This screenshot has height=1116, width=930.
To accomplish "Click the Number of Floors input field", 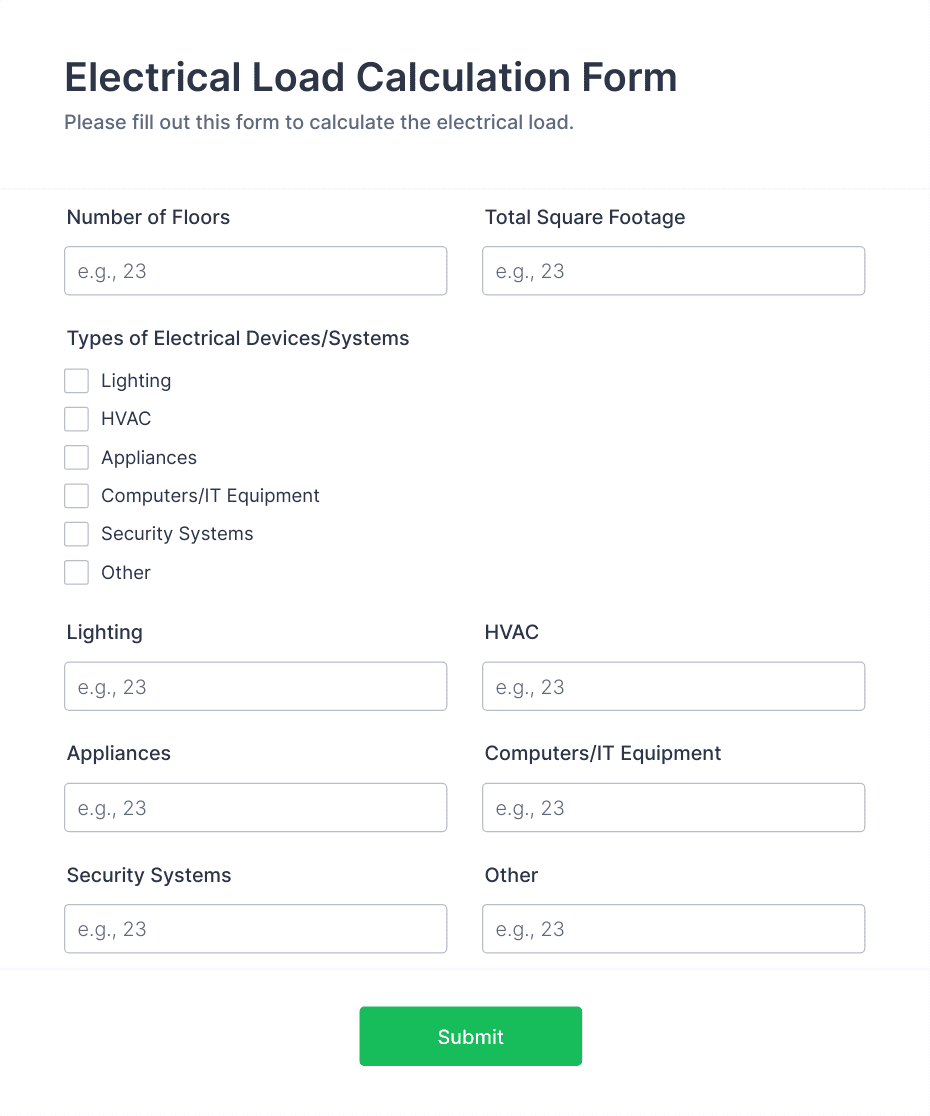I will (x=255, y=270).
